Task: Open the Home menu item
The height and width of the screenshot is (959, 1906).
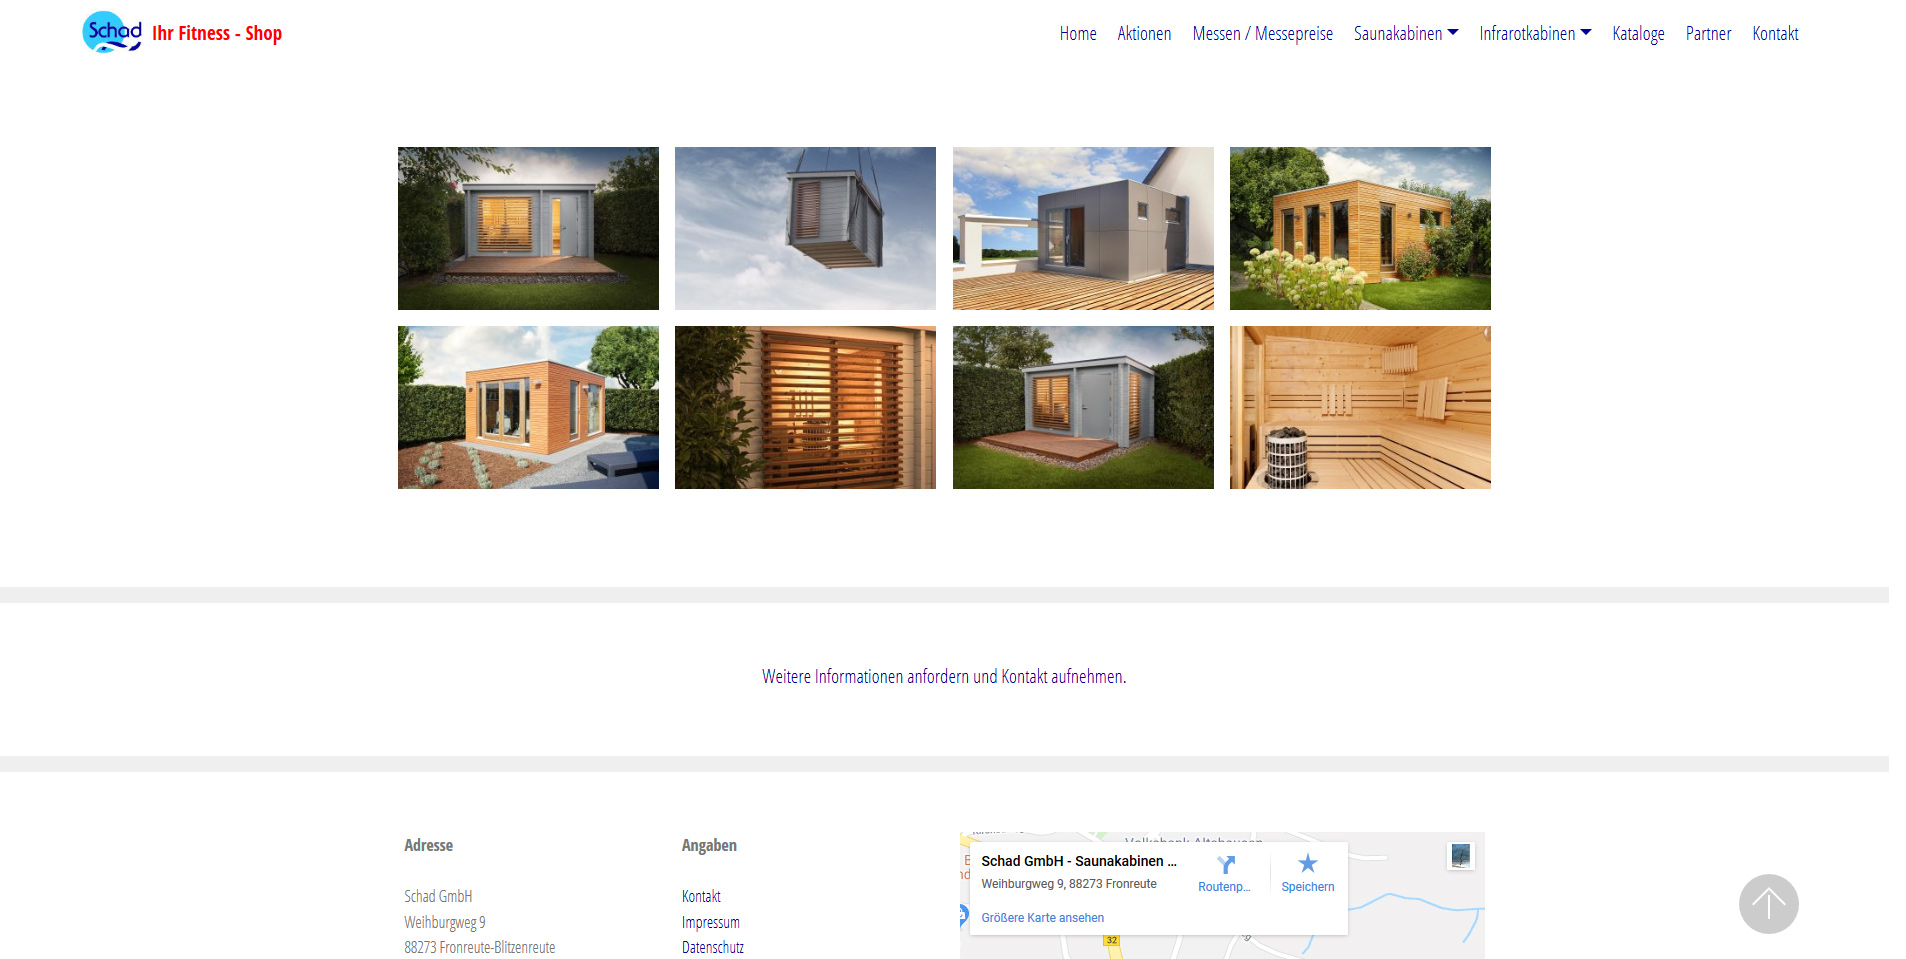Action: click(x=1077, y=34)
